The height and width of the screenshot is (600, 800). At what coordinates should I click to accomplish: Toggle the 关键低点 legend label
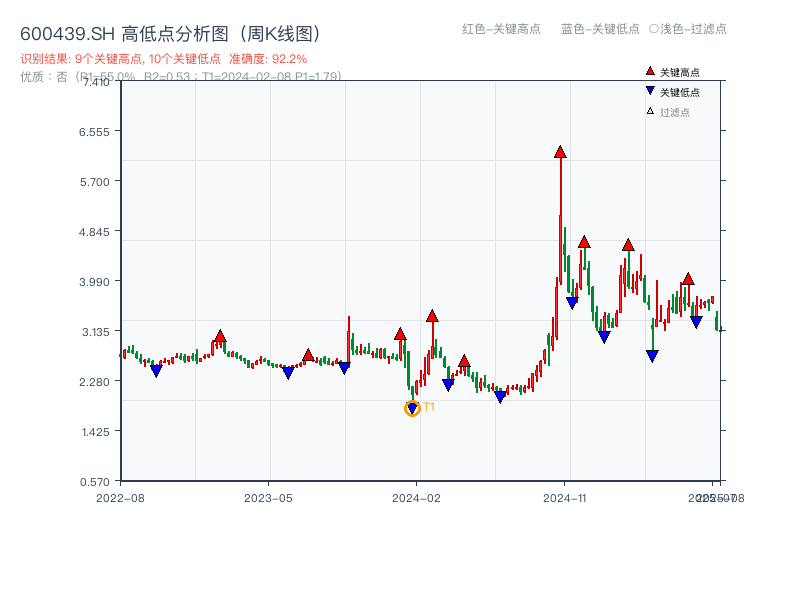point(680,92)
